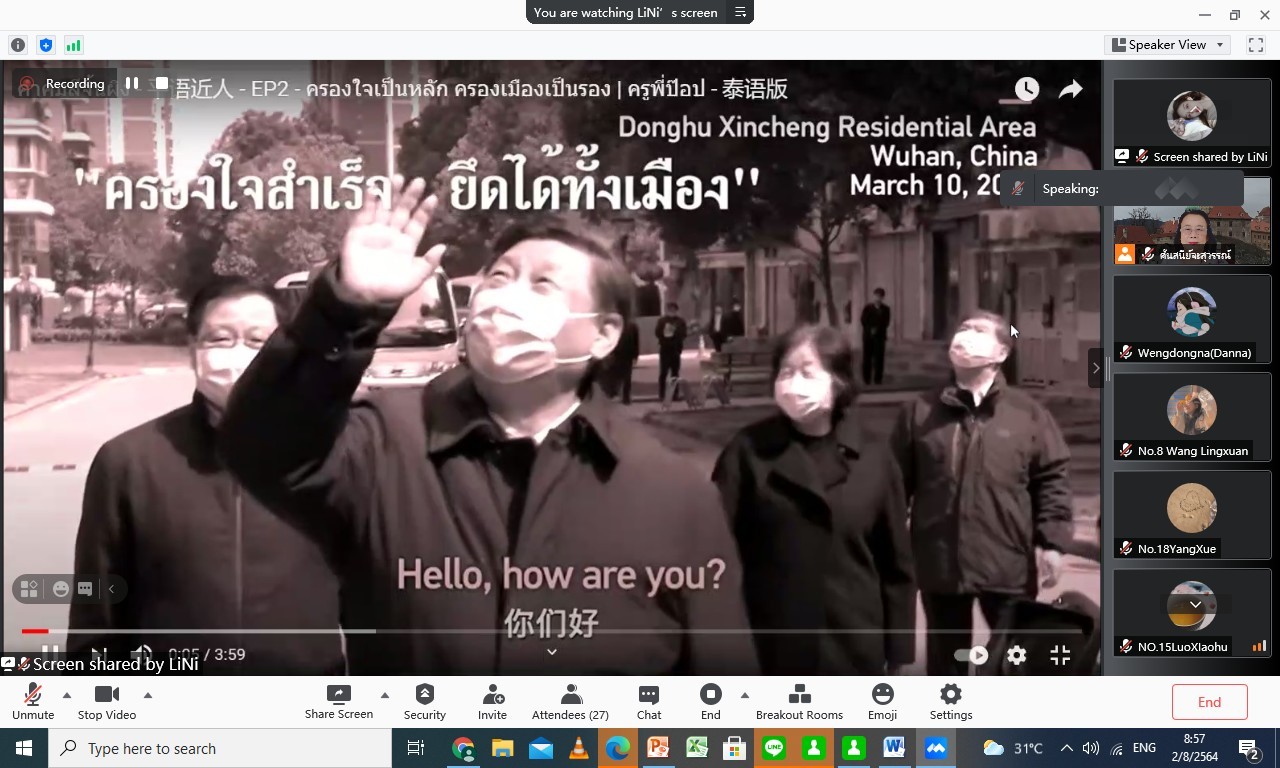This screenshot has width=1280, height=768.
Task: Collapse the participant video panel arrow
Action: pos(1096,368)
